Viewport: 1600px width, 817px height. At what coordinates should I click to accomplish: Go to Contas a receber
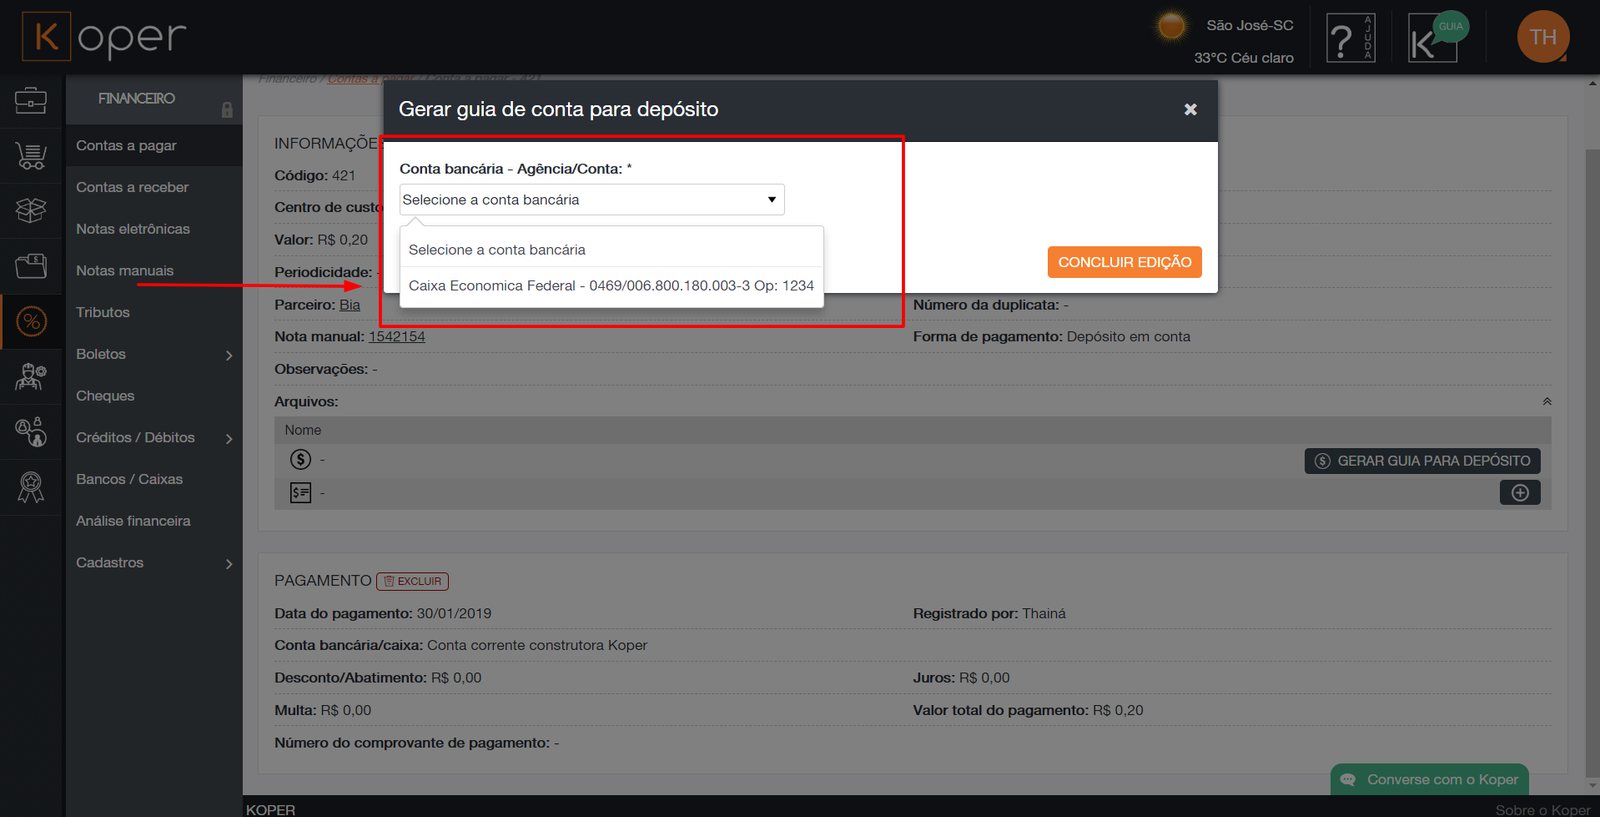point(132,188)
